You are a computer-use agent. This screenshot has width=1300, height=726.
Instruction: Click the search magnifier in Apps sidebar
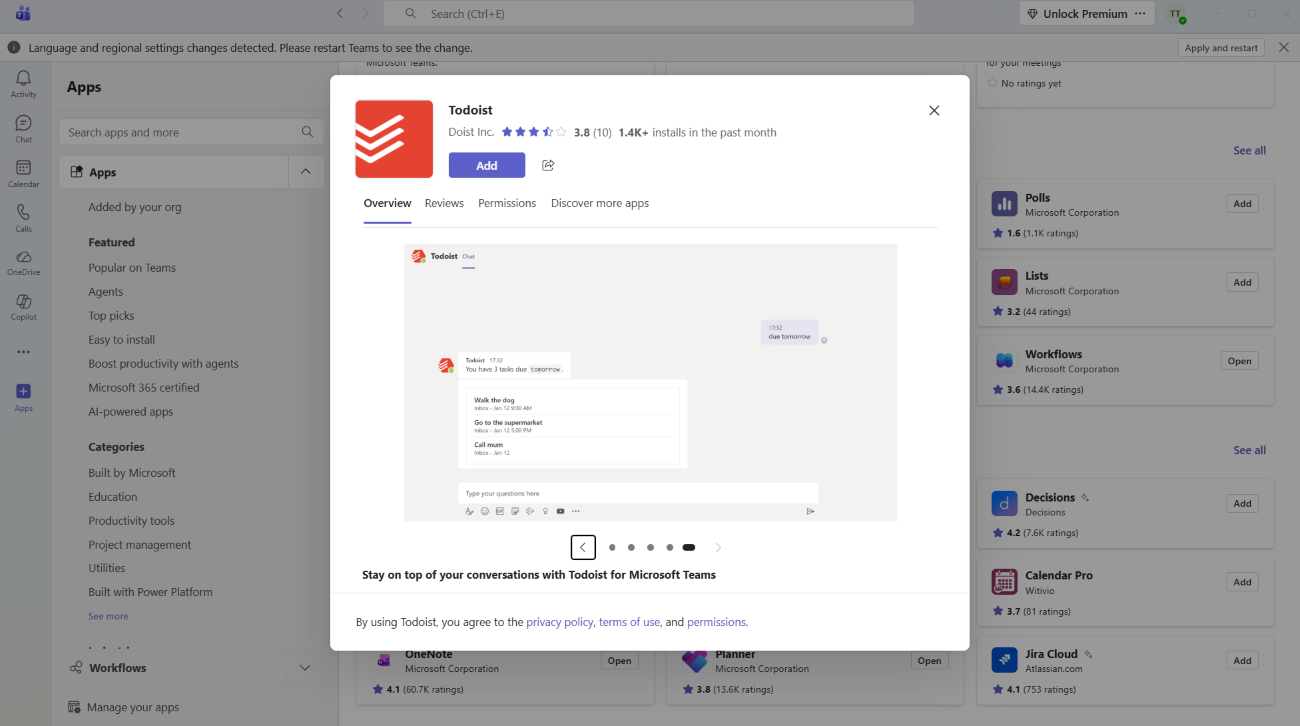(x=308, y=132)
